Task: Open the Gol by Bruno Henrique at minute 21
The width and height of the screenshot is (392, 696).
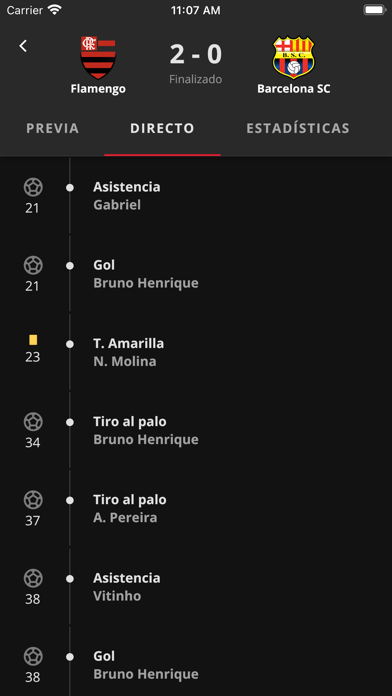Action: tap(196, 274)
